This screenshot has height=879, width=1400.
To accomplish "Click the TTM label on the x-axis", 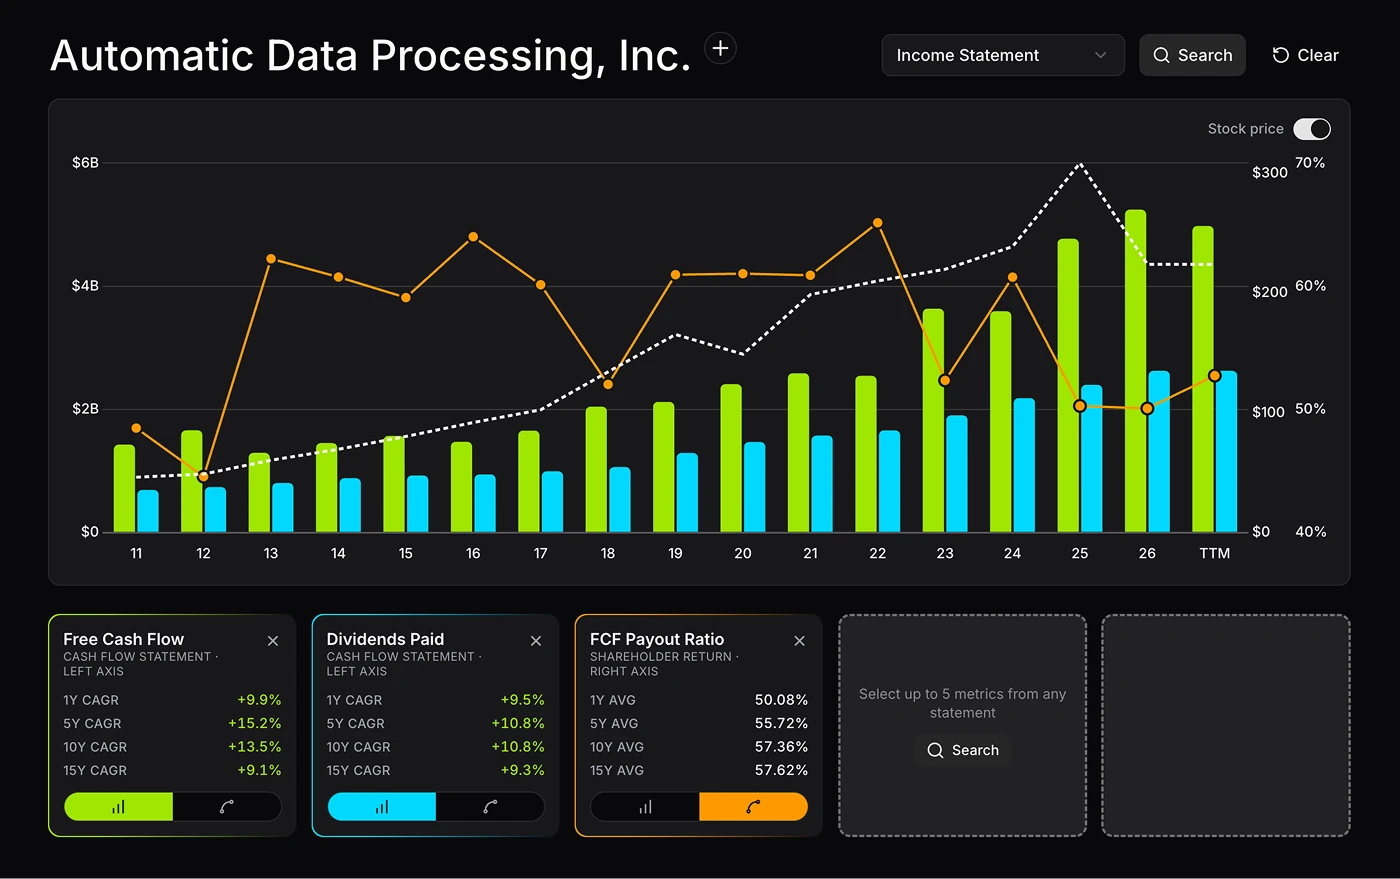I will pyautogui.click(x=1215, y=553).
